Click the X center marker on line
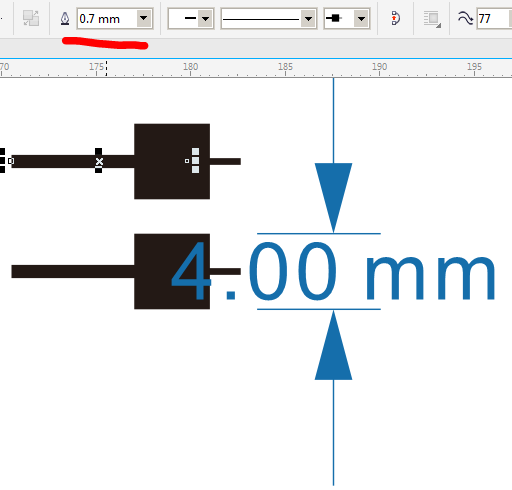Image resolution: width=512 pixels, height=490 pixels. point(99,162)
